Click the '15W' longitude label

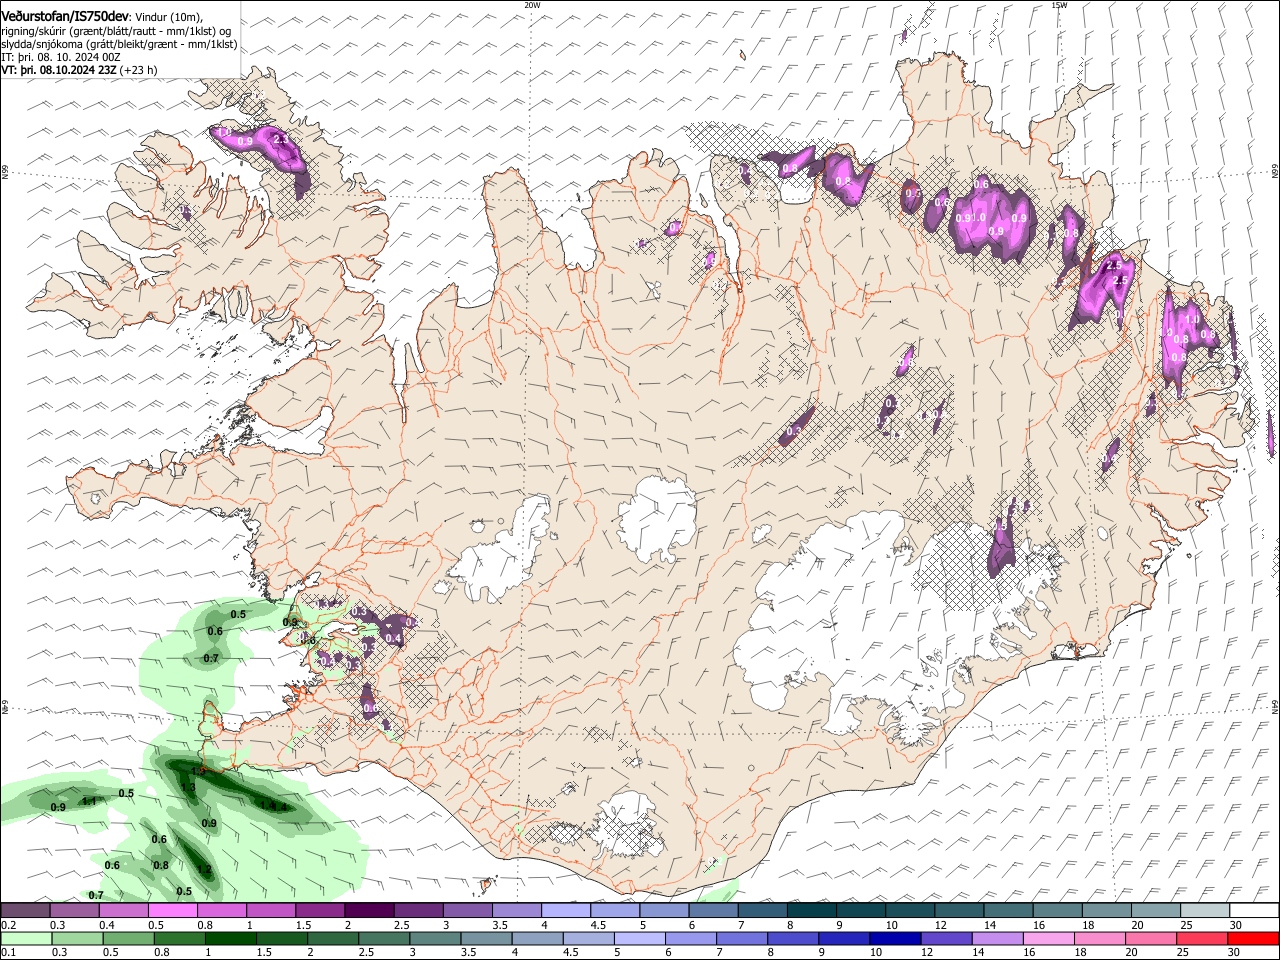1059,5
